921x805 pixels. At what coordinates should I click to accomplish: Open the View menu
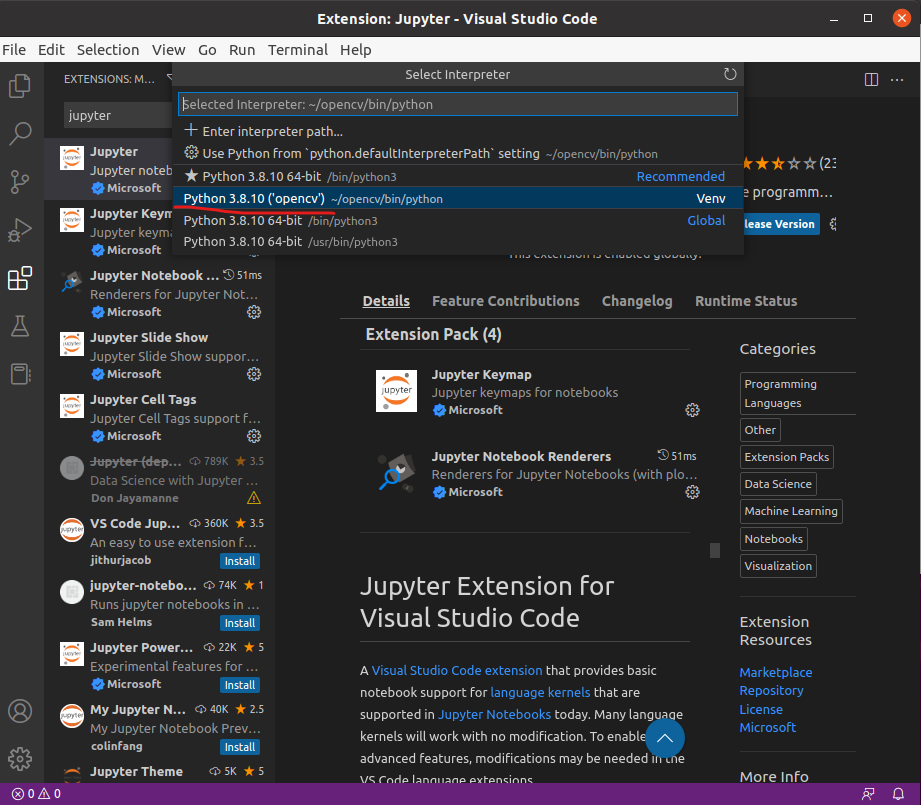[169, 50]
